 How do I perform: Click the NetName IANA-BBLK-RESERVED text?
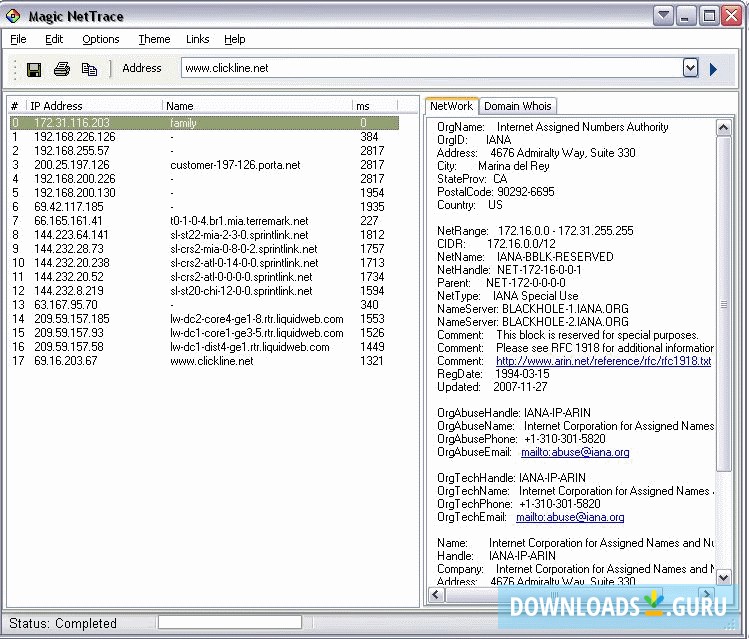pos(525,257)
